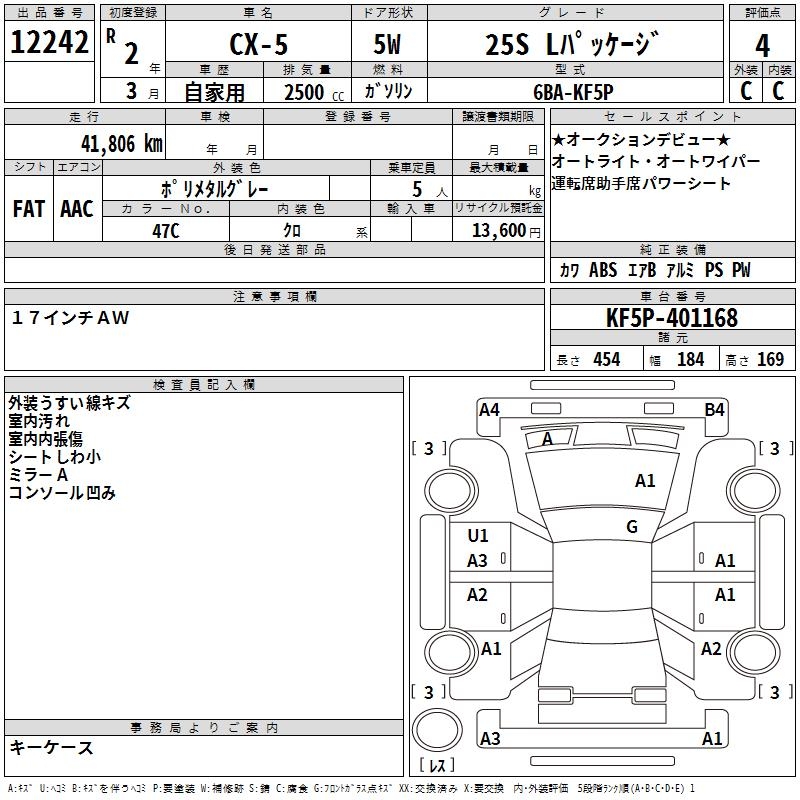Click the equipment code アルミ
800x800 pixels.
click(x=681, y=270)
